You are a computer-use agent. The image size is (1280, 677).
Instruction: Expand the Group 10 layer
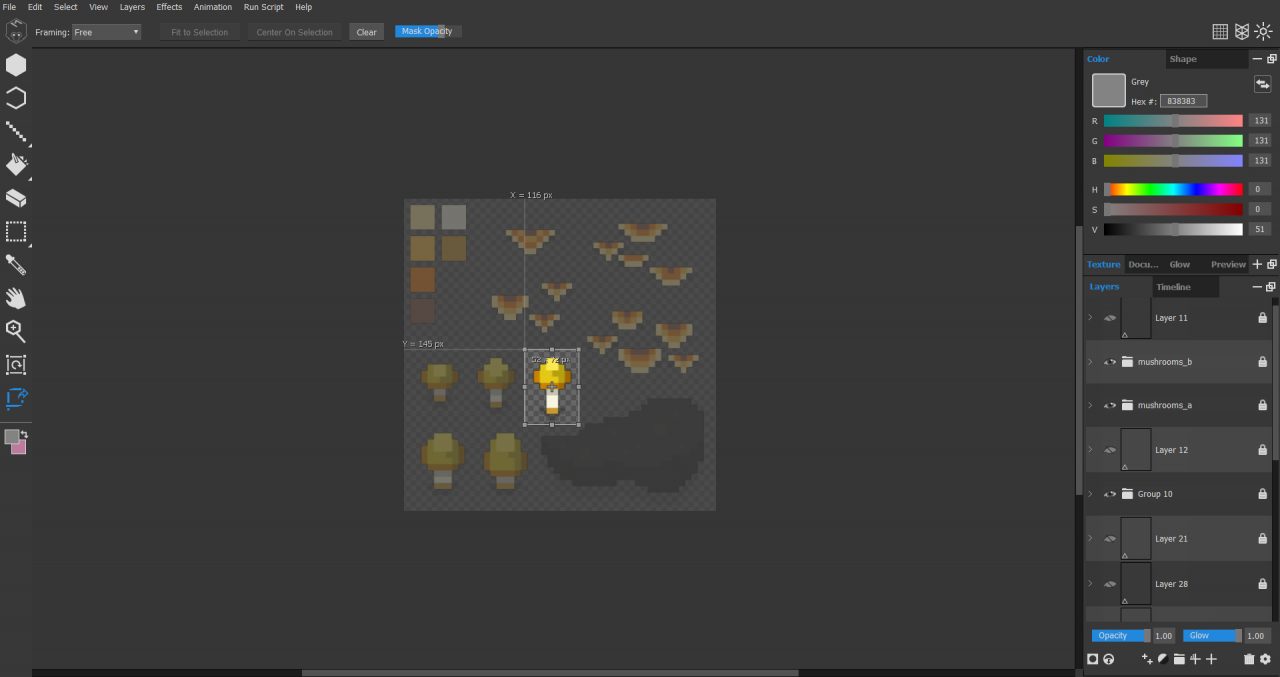point(1089,493)
